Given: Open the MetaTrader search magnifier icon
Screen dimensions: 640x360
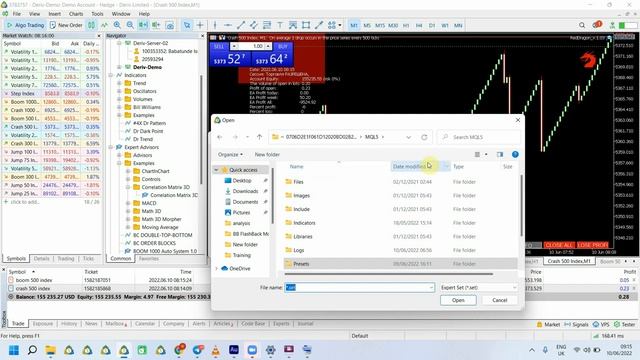Looking at the screenshot, I should coord(582,25).
